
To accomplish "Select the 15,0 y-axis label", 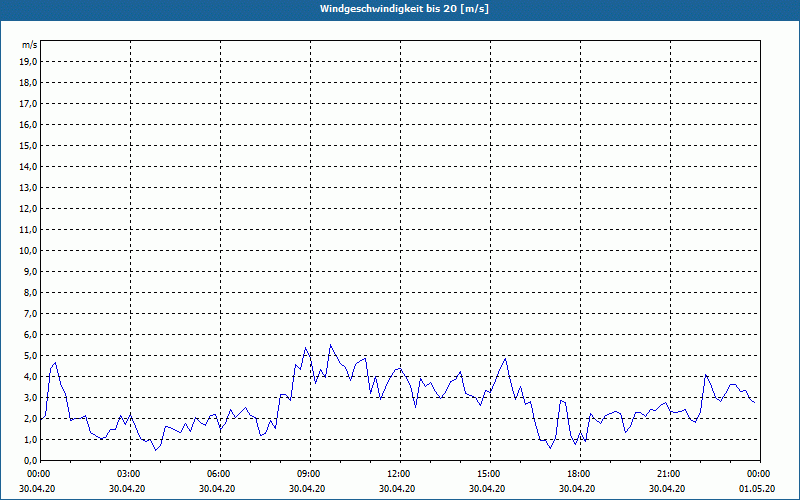I will click(x=29, y=145).
